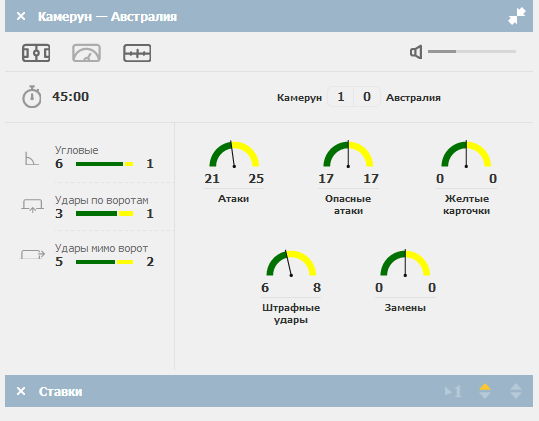
Task: Click the stopwatch icon
Action: (32, 97)
